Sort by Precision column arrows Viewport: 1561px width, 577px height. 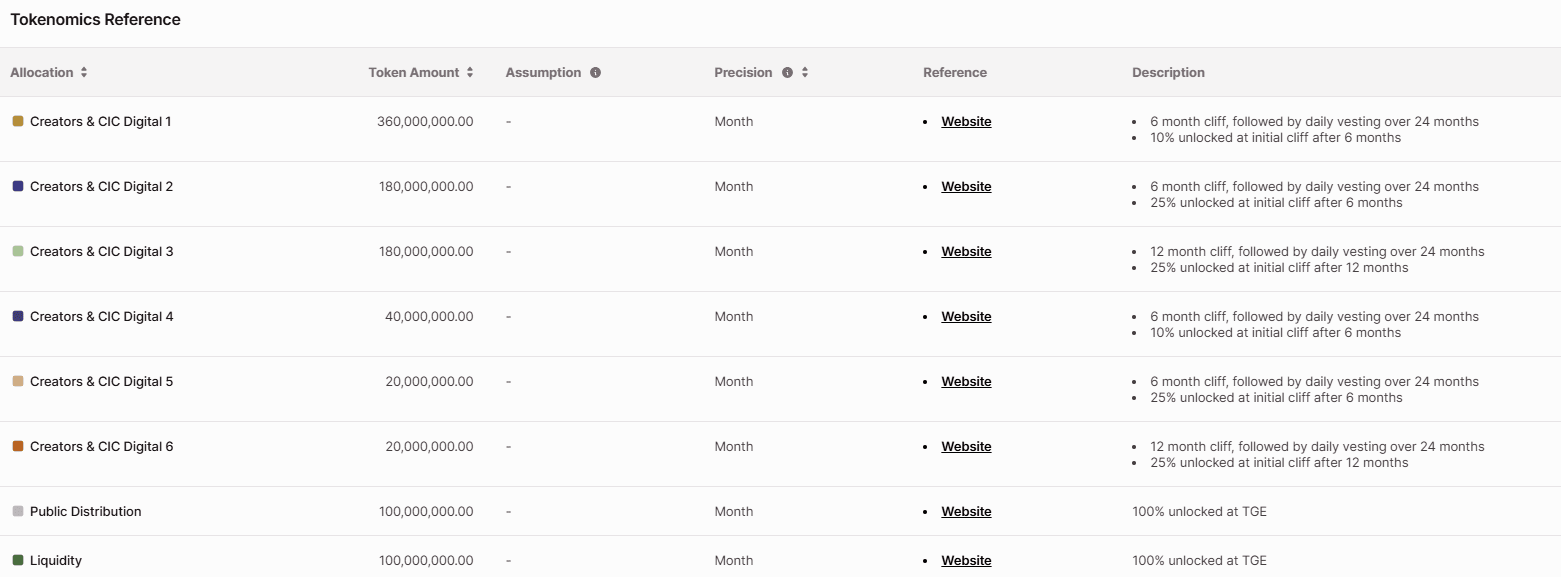(x=805, y=73)
